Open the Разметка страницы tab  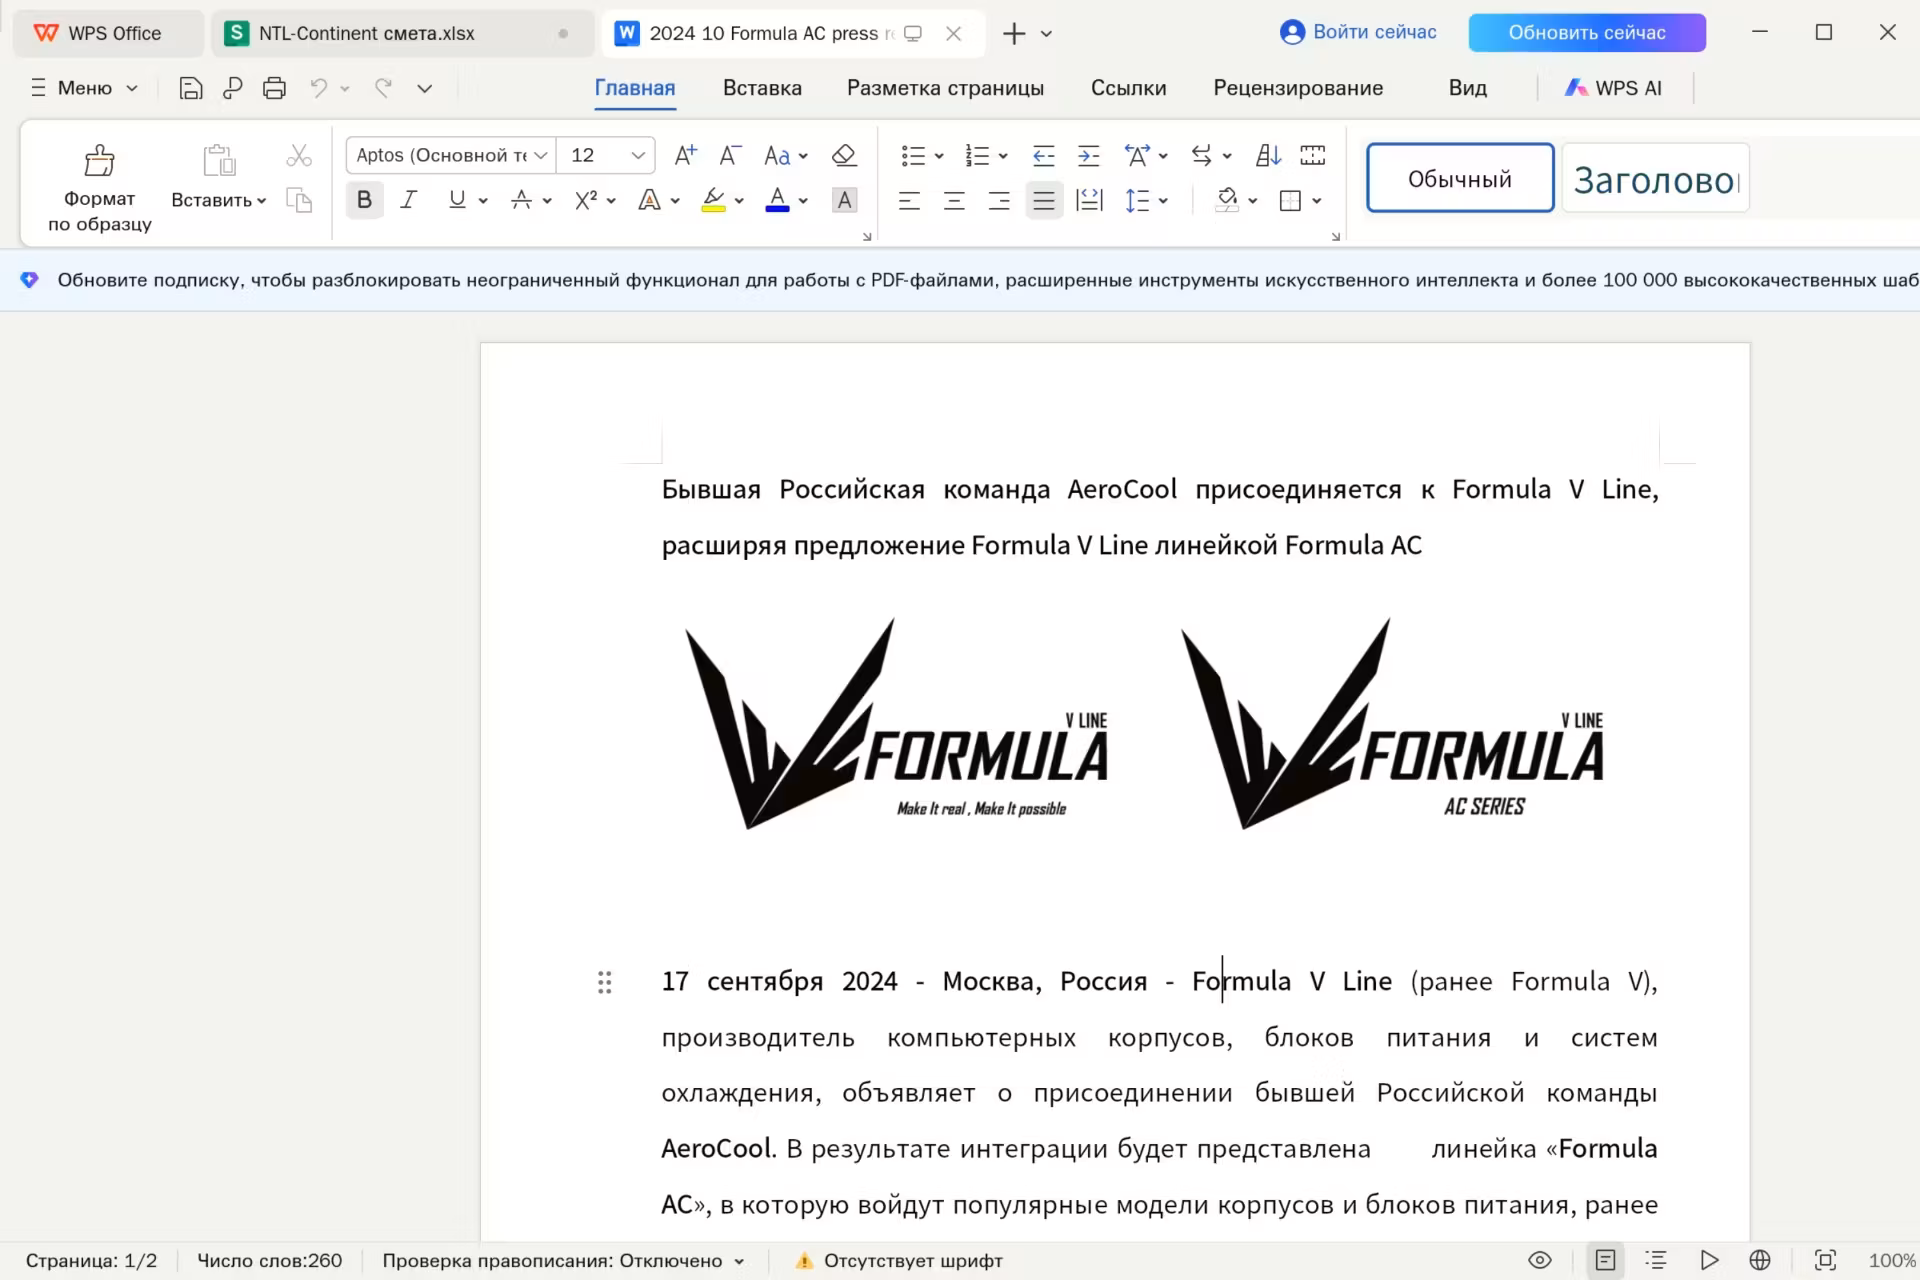click(x=945, y=88)
